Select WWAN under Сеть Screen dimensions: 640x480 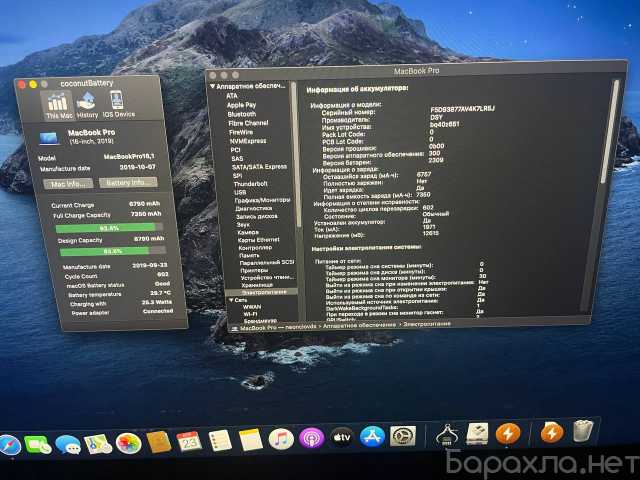pos(252,307)
